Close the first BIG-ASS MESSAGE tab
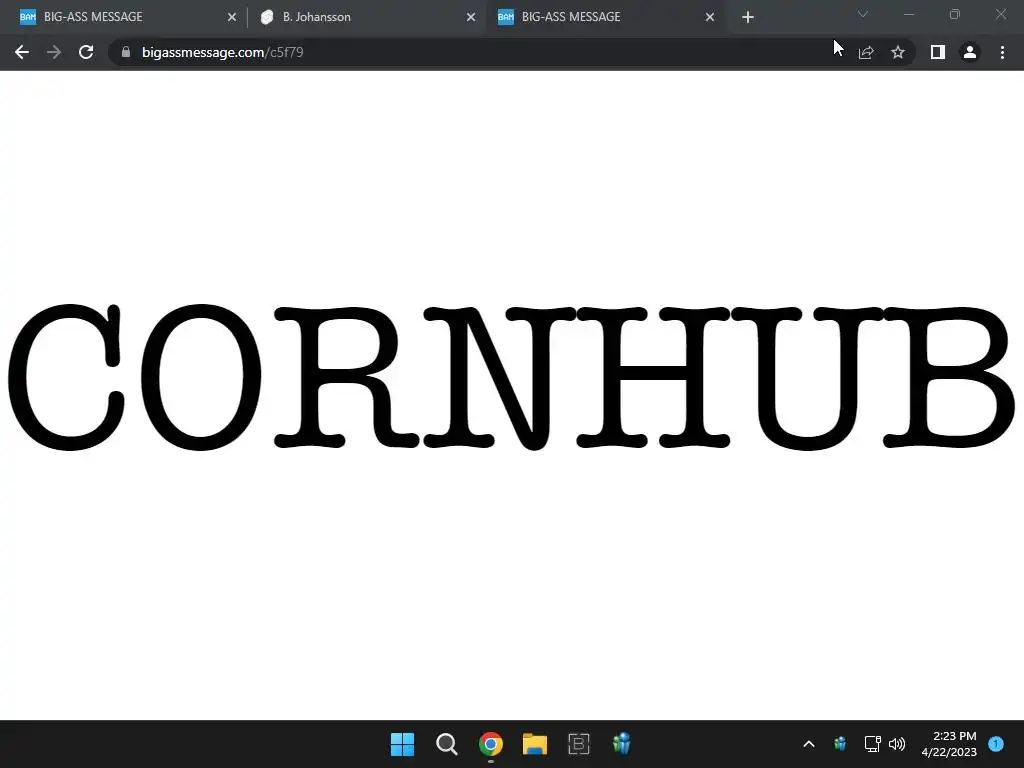 coord(232,18)
